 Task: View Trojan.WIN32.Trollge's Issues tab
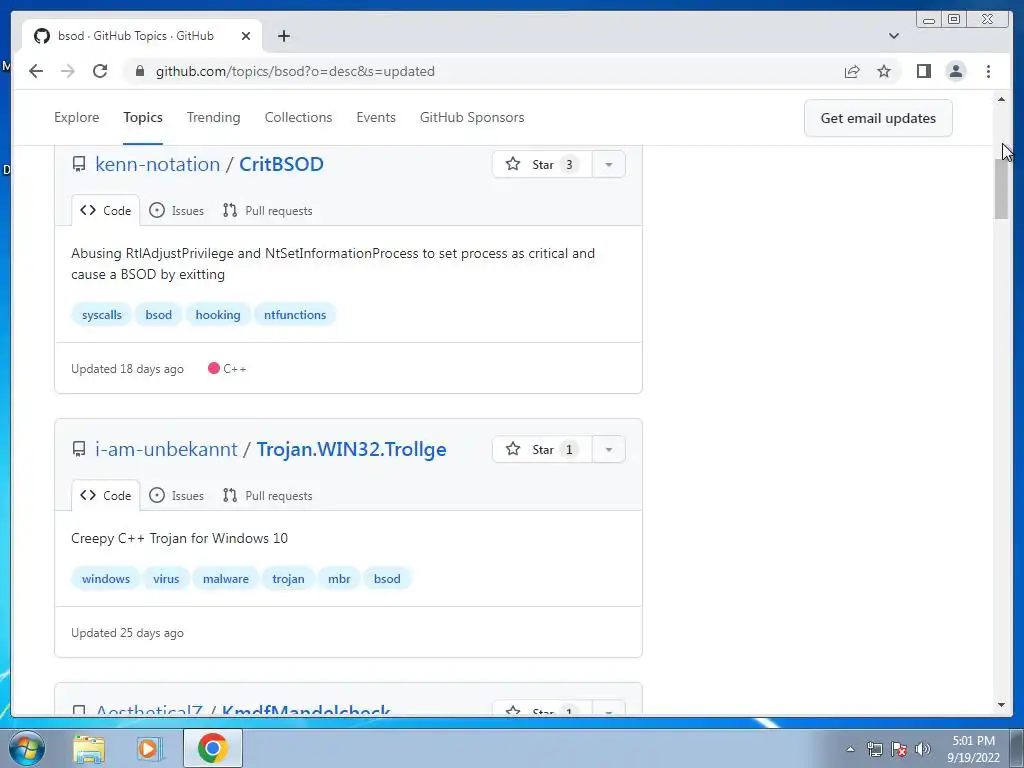[176, 496]
